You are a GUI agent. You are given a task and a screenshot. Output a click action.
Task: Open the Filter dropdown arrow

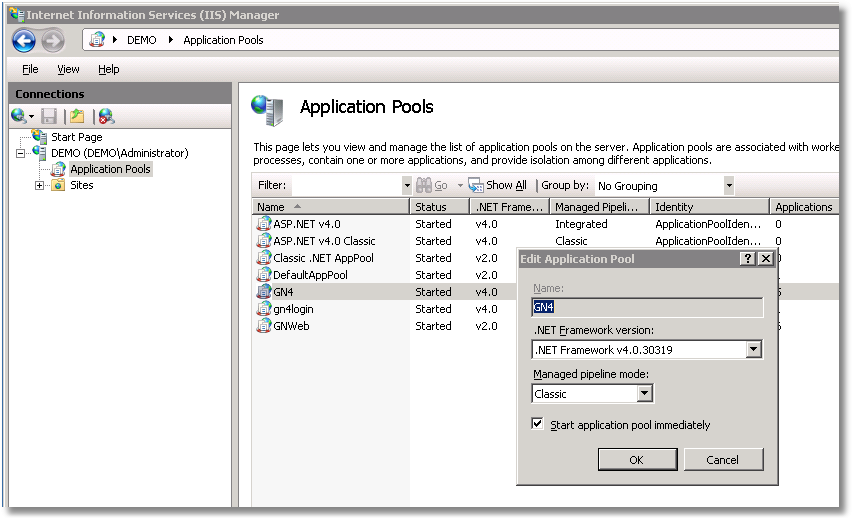pos(407,185)
